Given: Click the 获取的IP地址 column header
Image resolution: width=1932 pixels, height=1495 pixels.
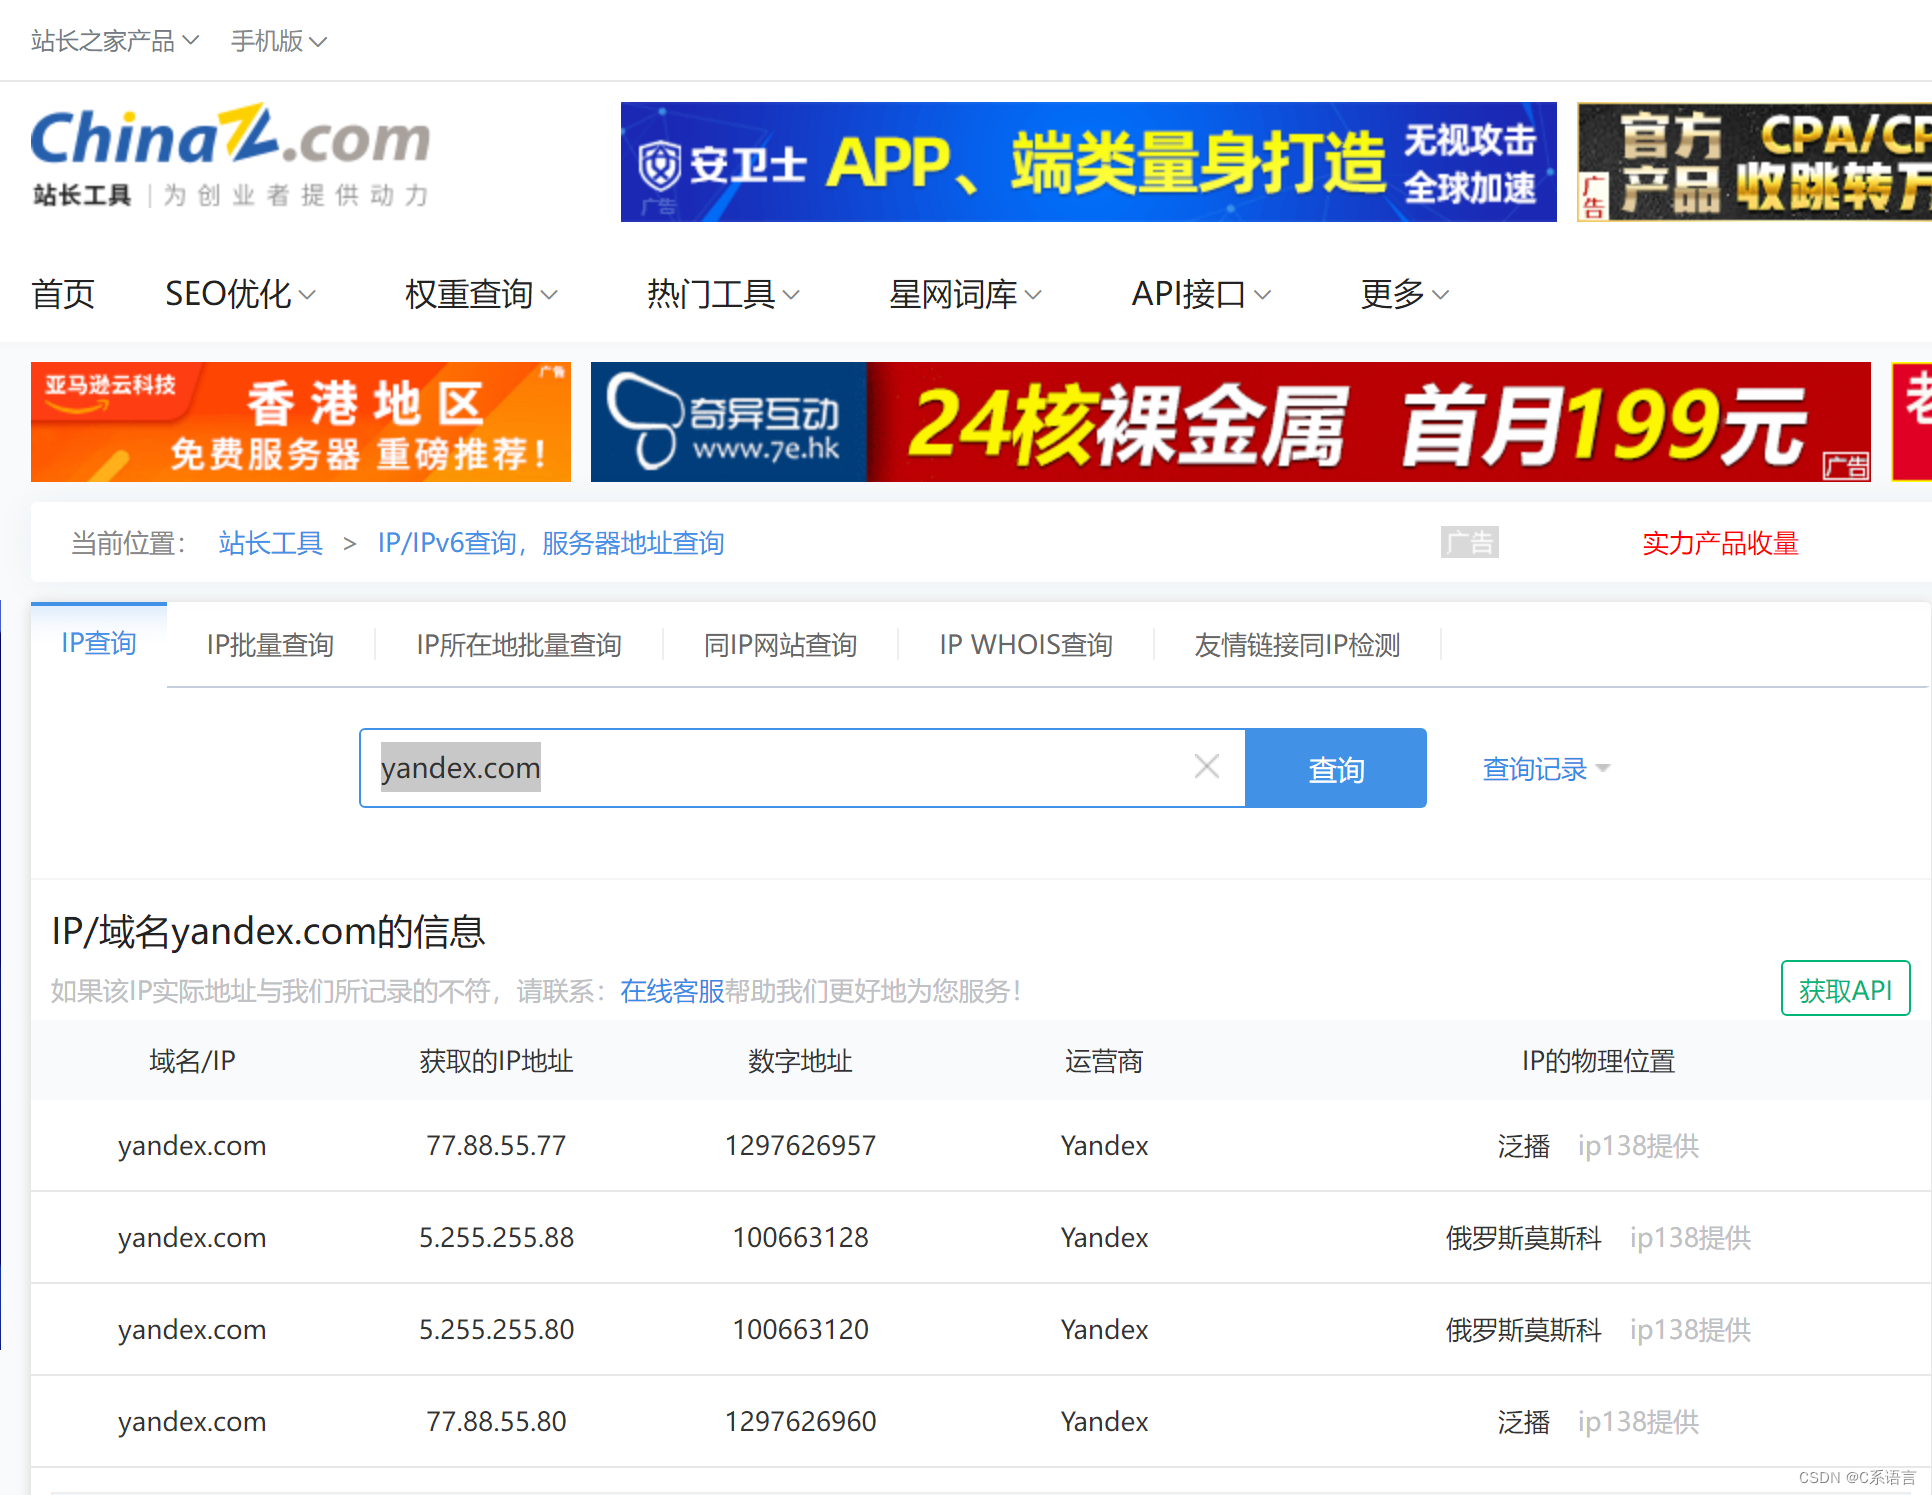Looking at the screenshot, I should pyautogui.click(x=496, y=1061).
